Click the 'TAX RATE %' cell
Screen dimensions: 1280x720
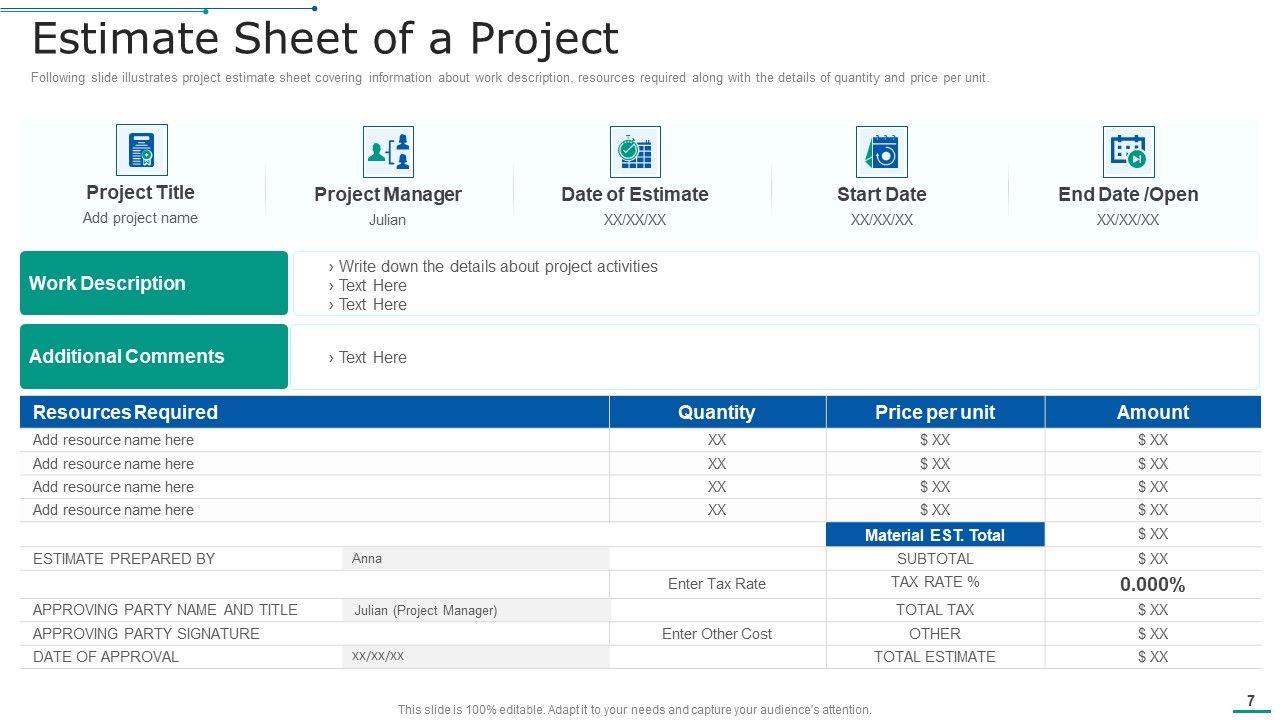pyautogui.click(x=935, y=582)
